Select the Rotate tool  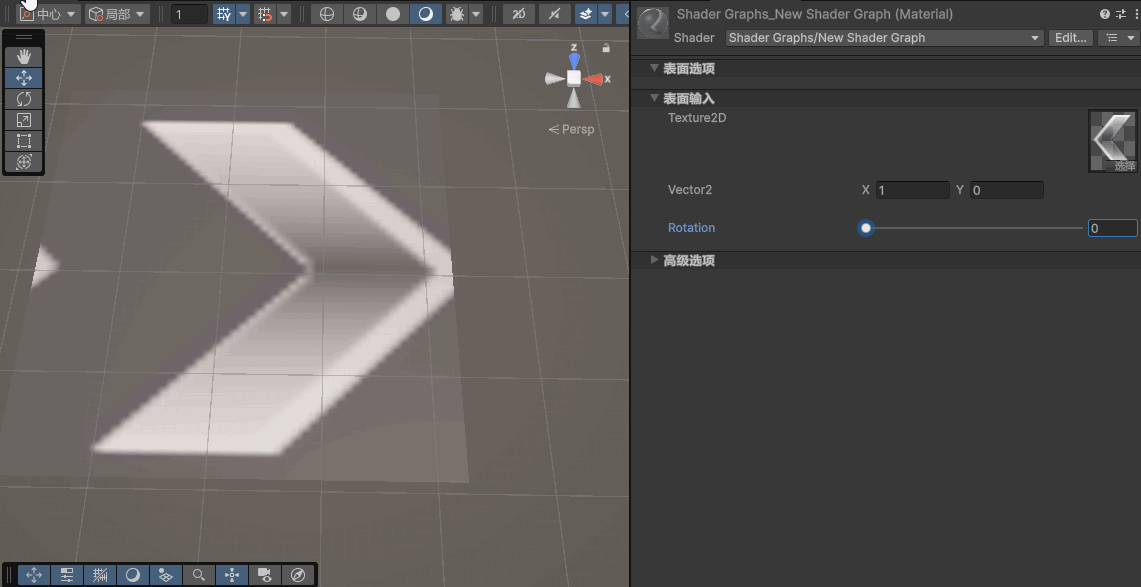click(24, 98)
